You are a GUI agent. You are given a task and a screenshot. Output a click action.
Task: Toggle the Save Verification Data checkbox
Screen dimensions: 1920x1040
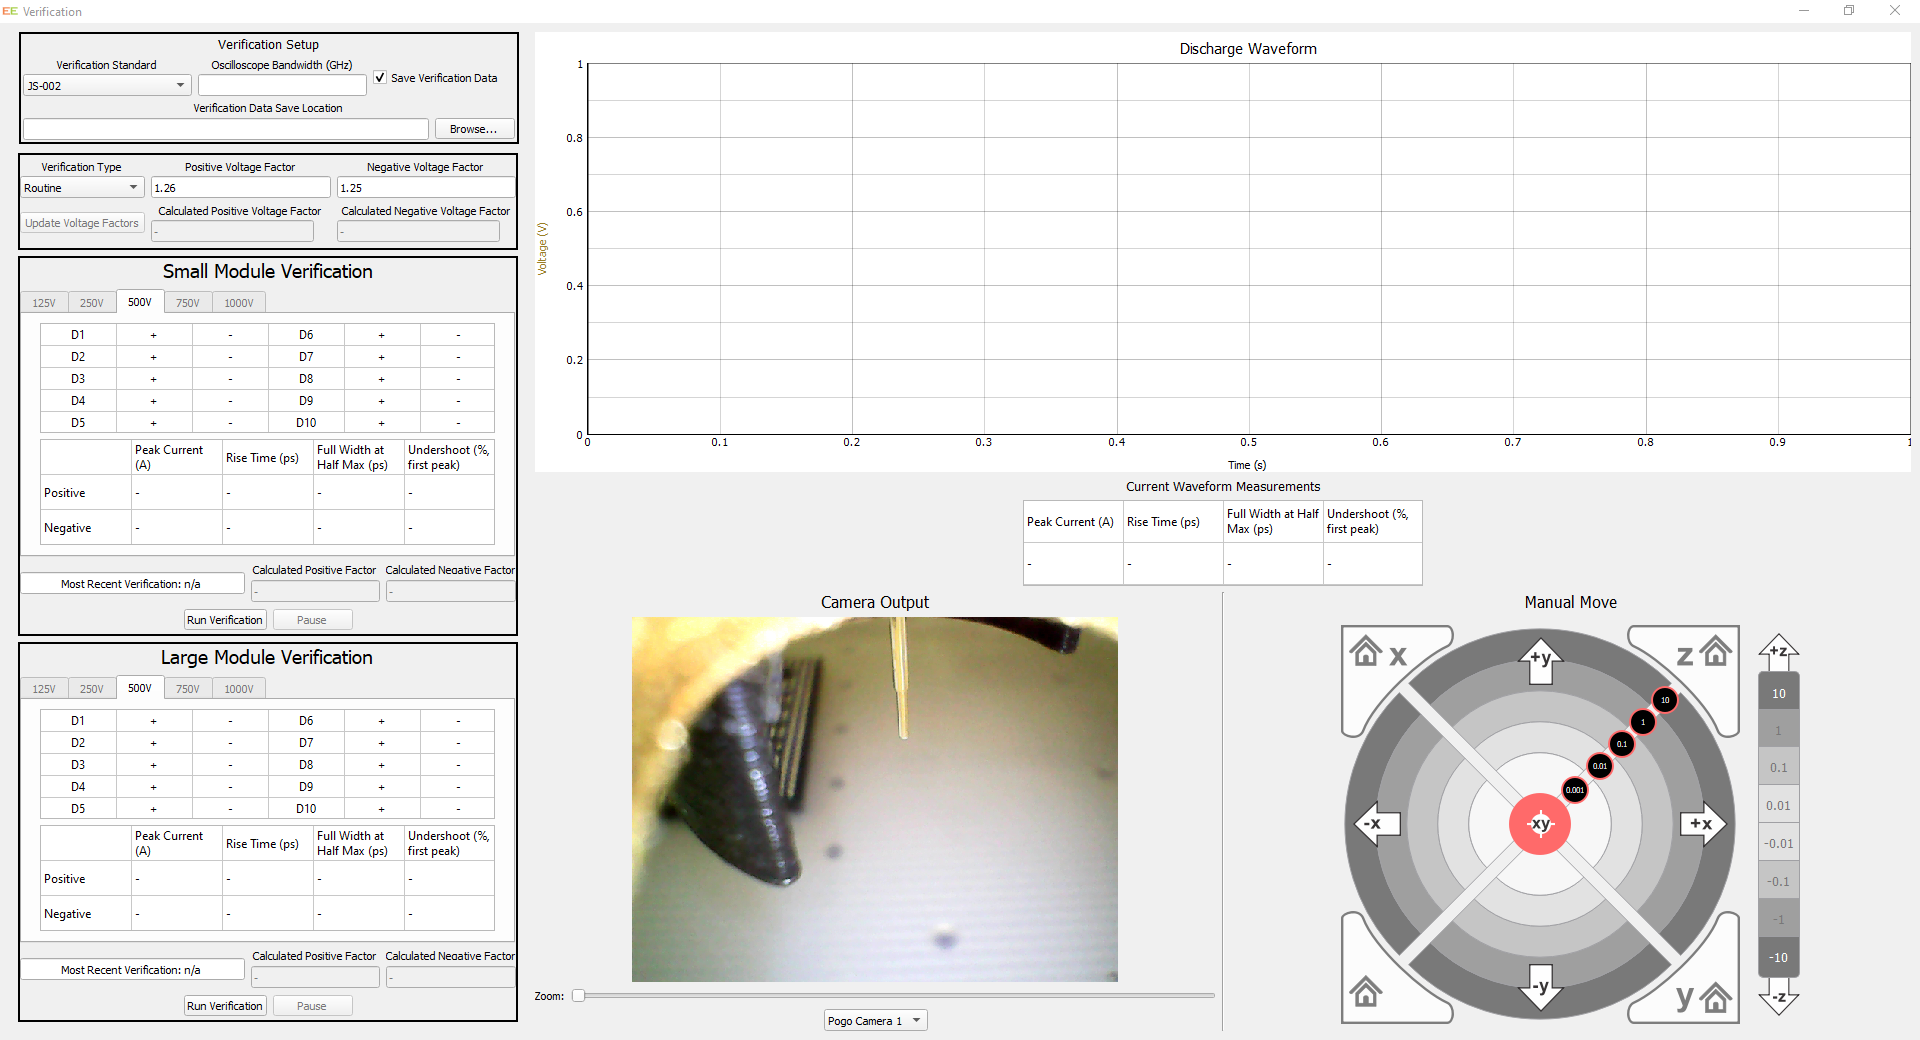380,77
